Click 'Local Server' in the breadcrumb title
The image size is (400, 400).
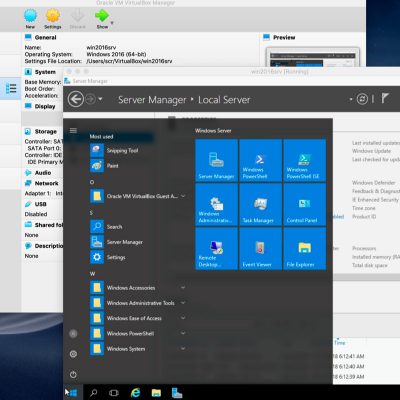[x=224, y=100]
